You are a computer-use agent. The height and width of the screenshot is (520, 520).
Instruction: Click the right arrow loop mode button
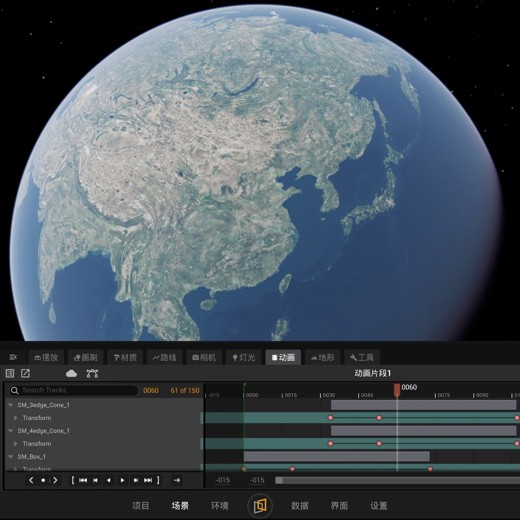click(177, 480)
